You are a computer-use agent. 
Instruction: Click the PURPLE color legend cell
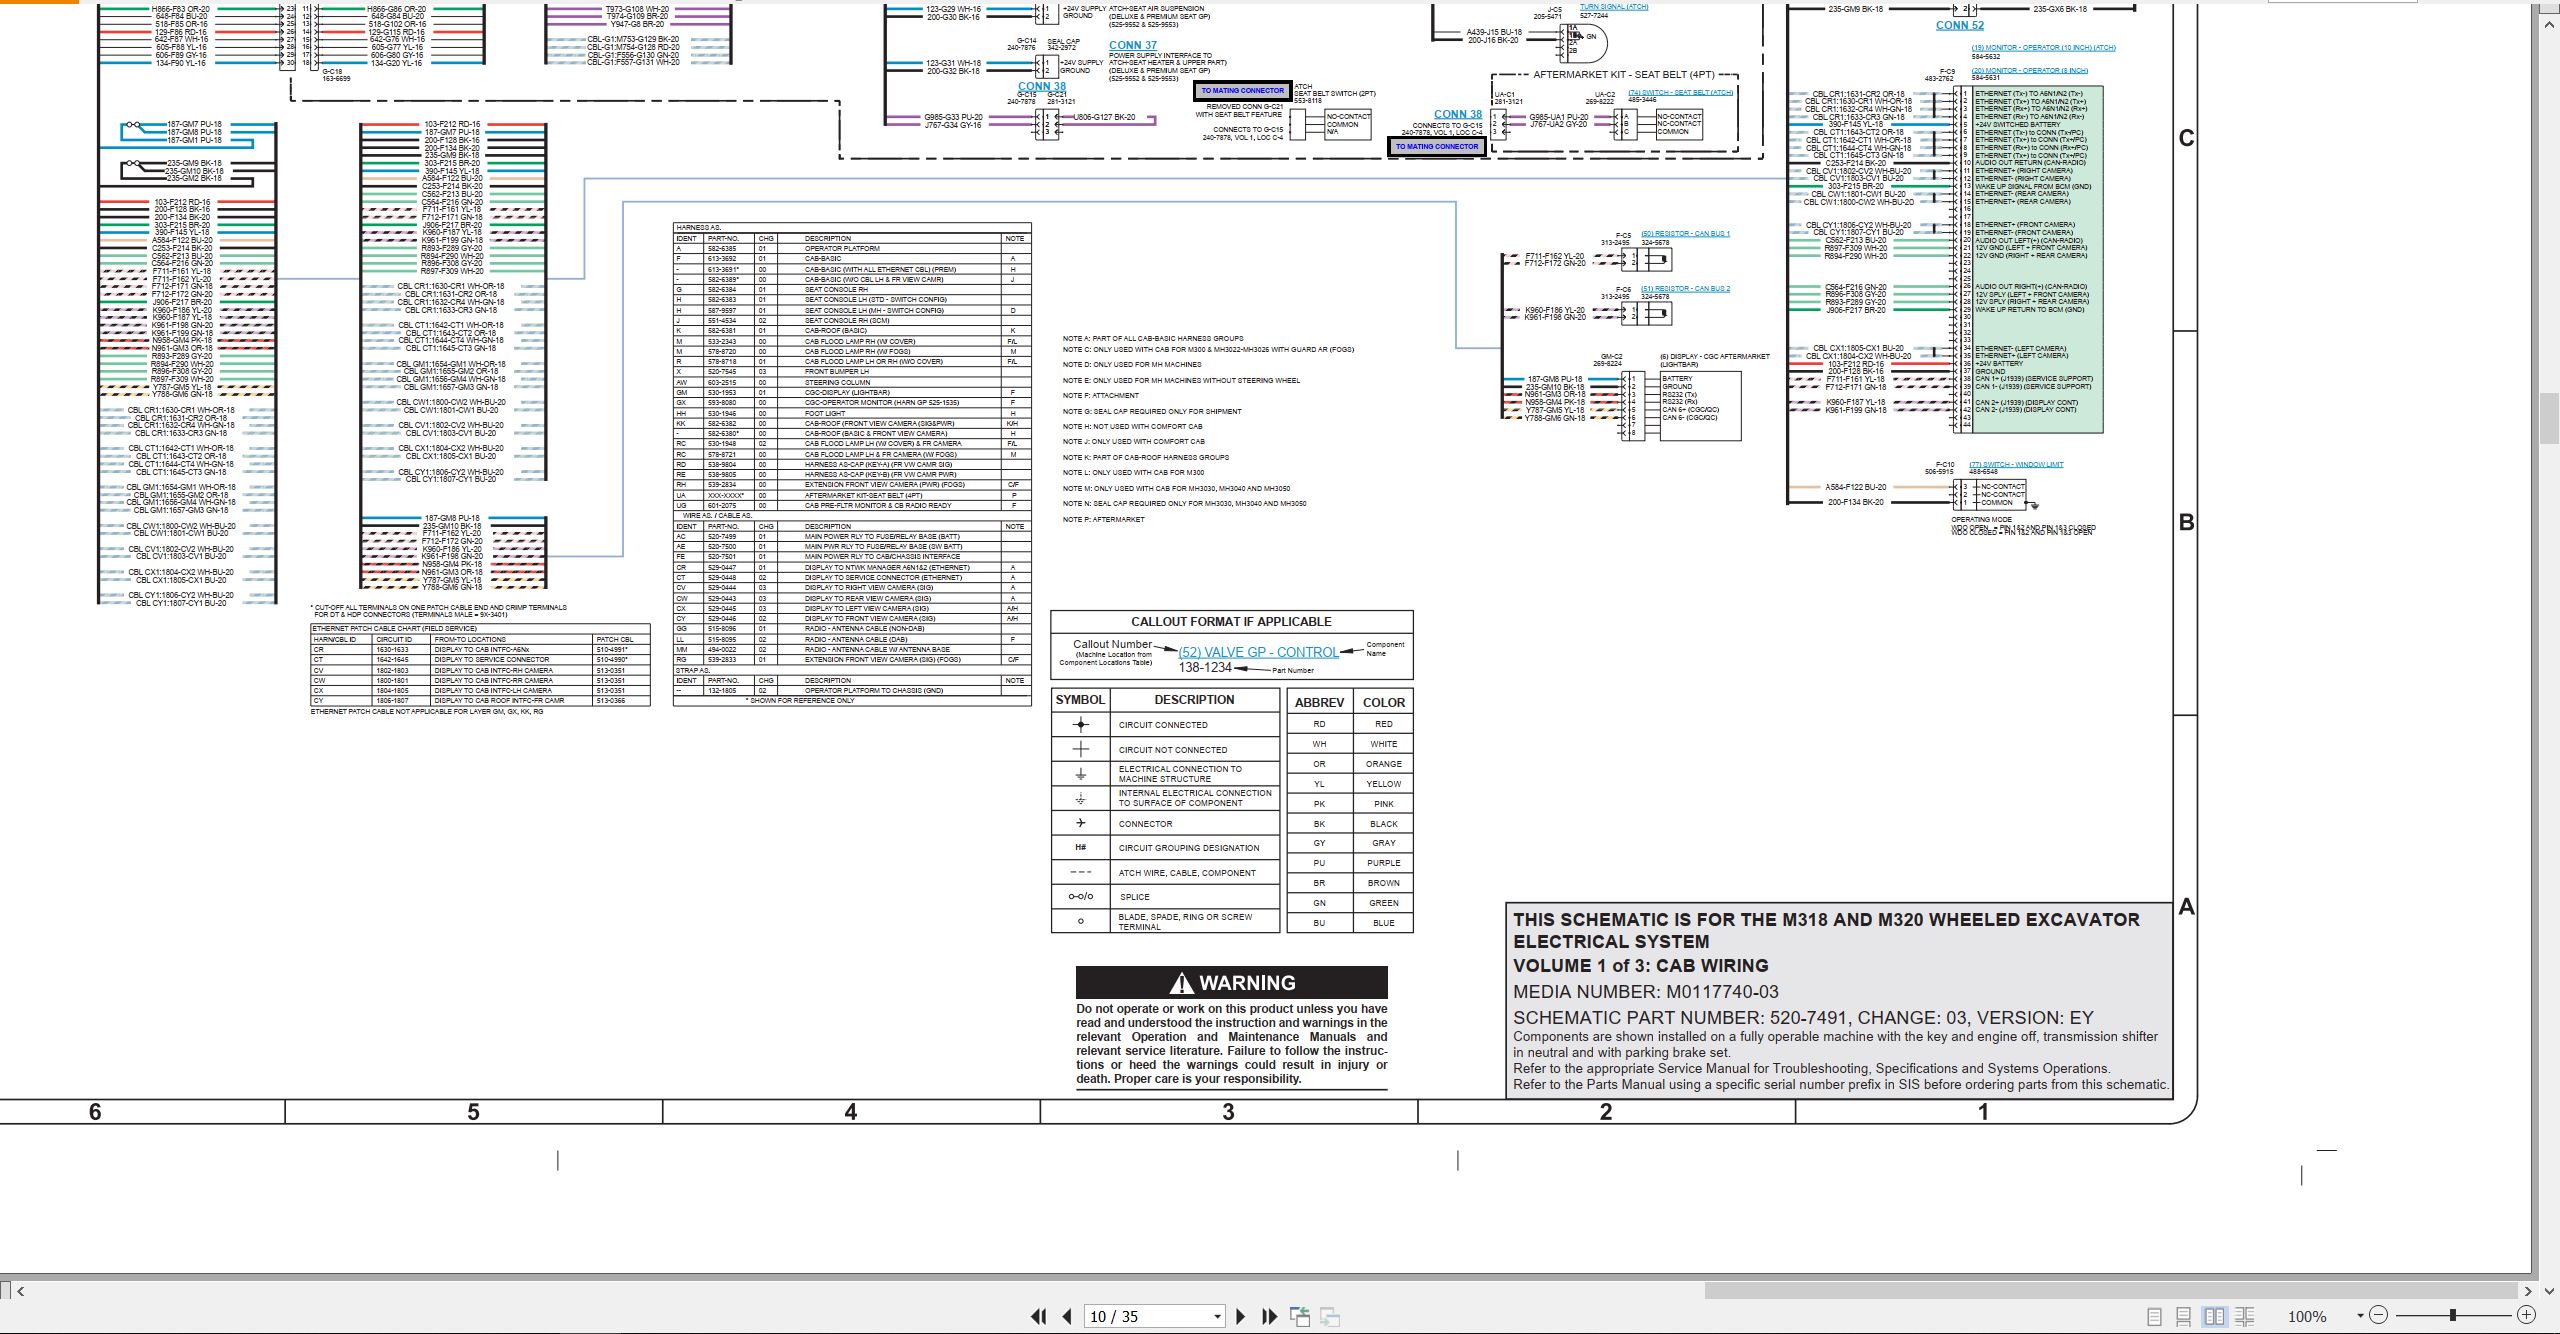(x=1383, y=862)
